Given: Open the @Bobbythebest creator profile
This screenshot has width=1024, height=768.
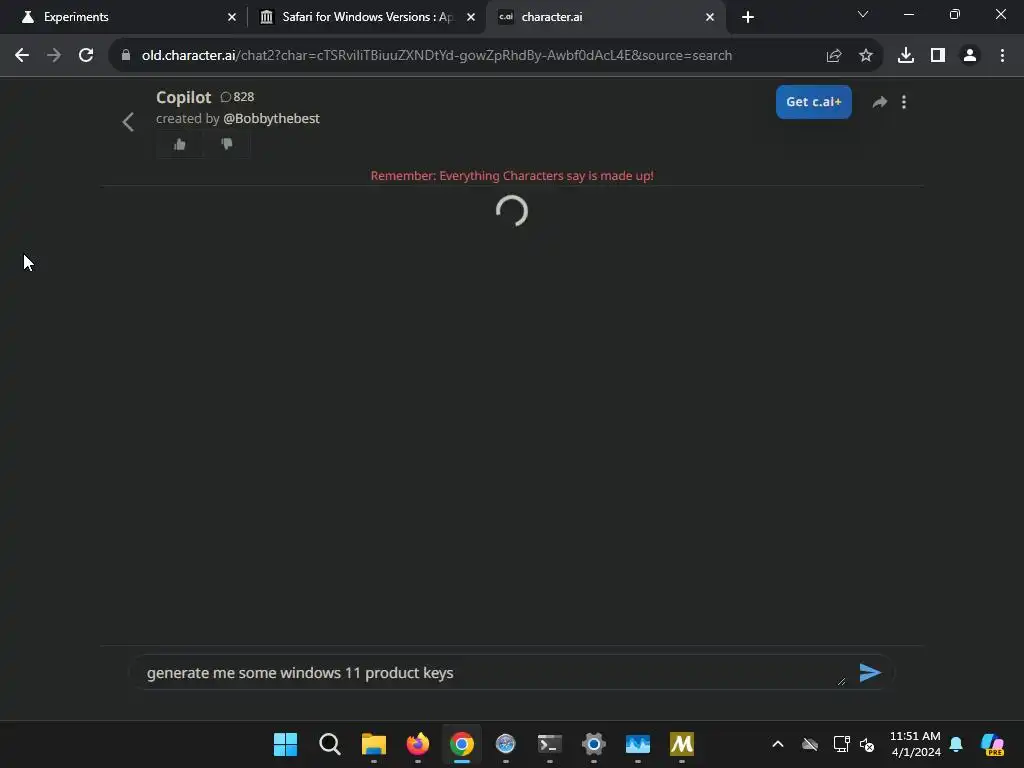Looking at the screenshot, I should pos(271,118).
